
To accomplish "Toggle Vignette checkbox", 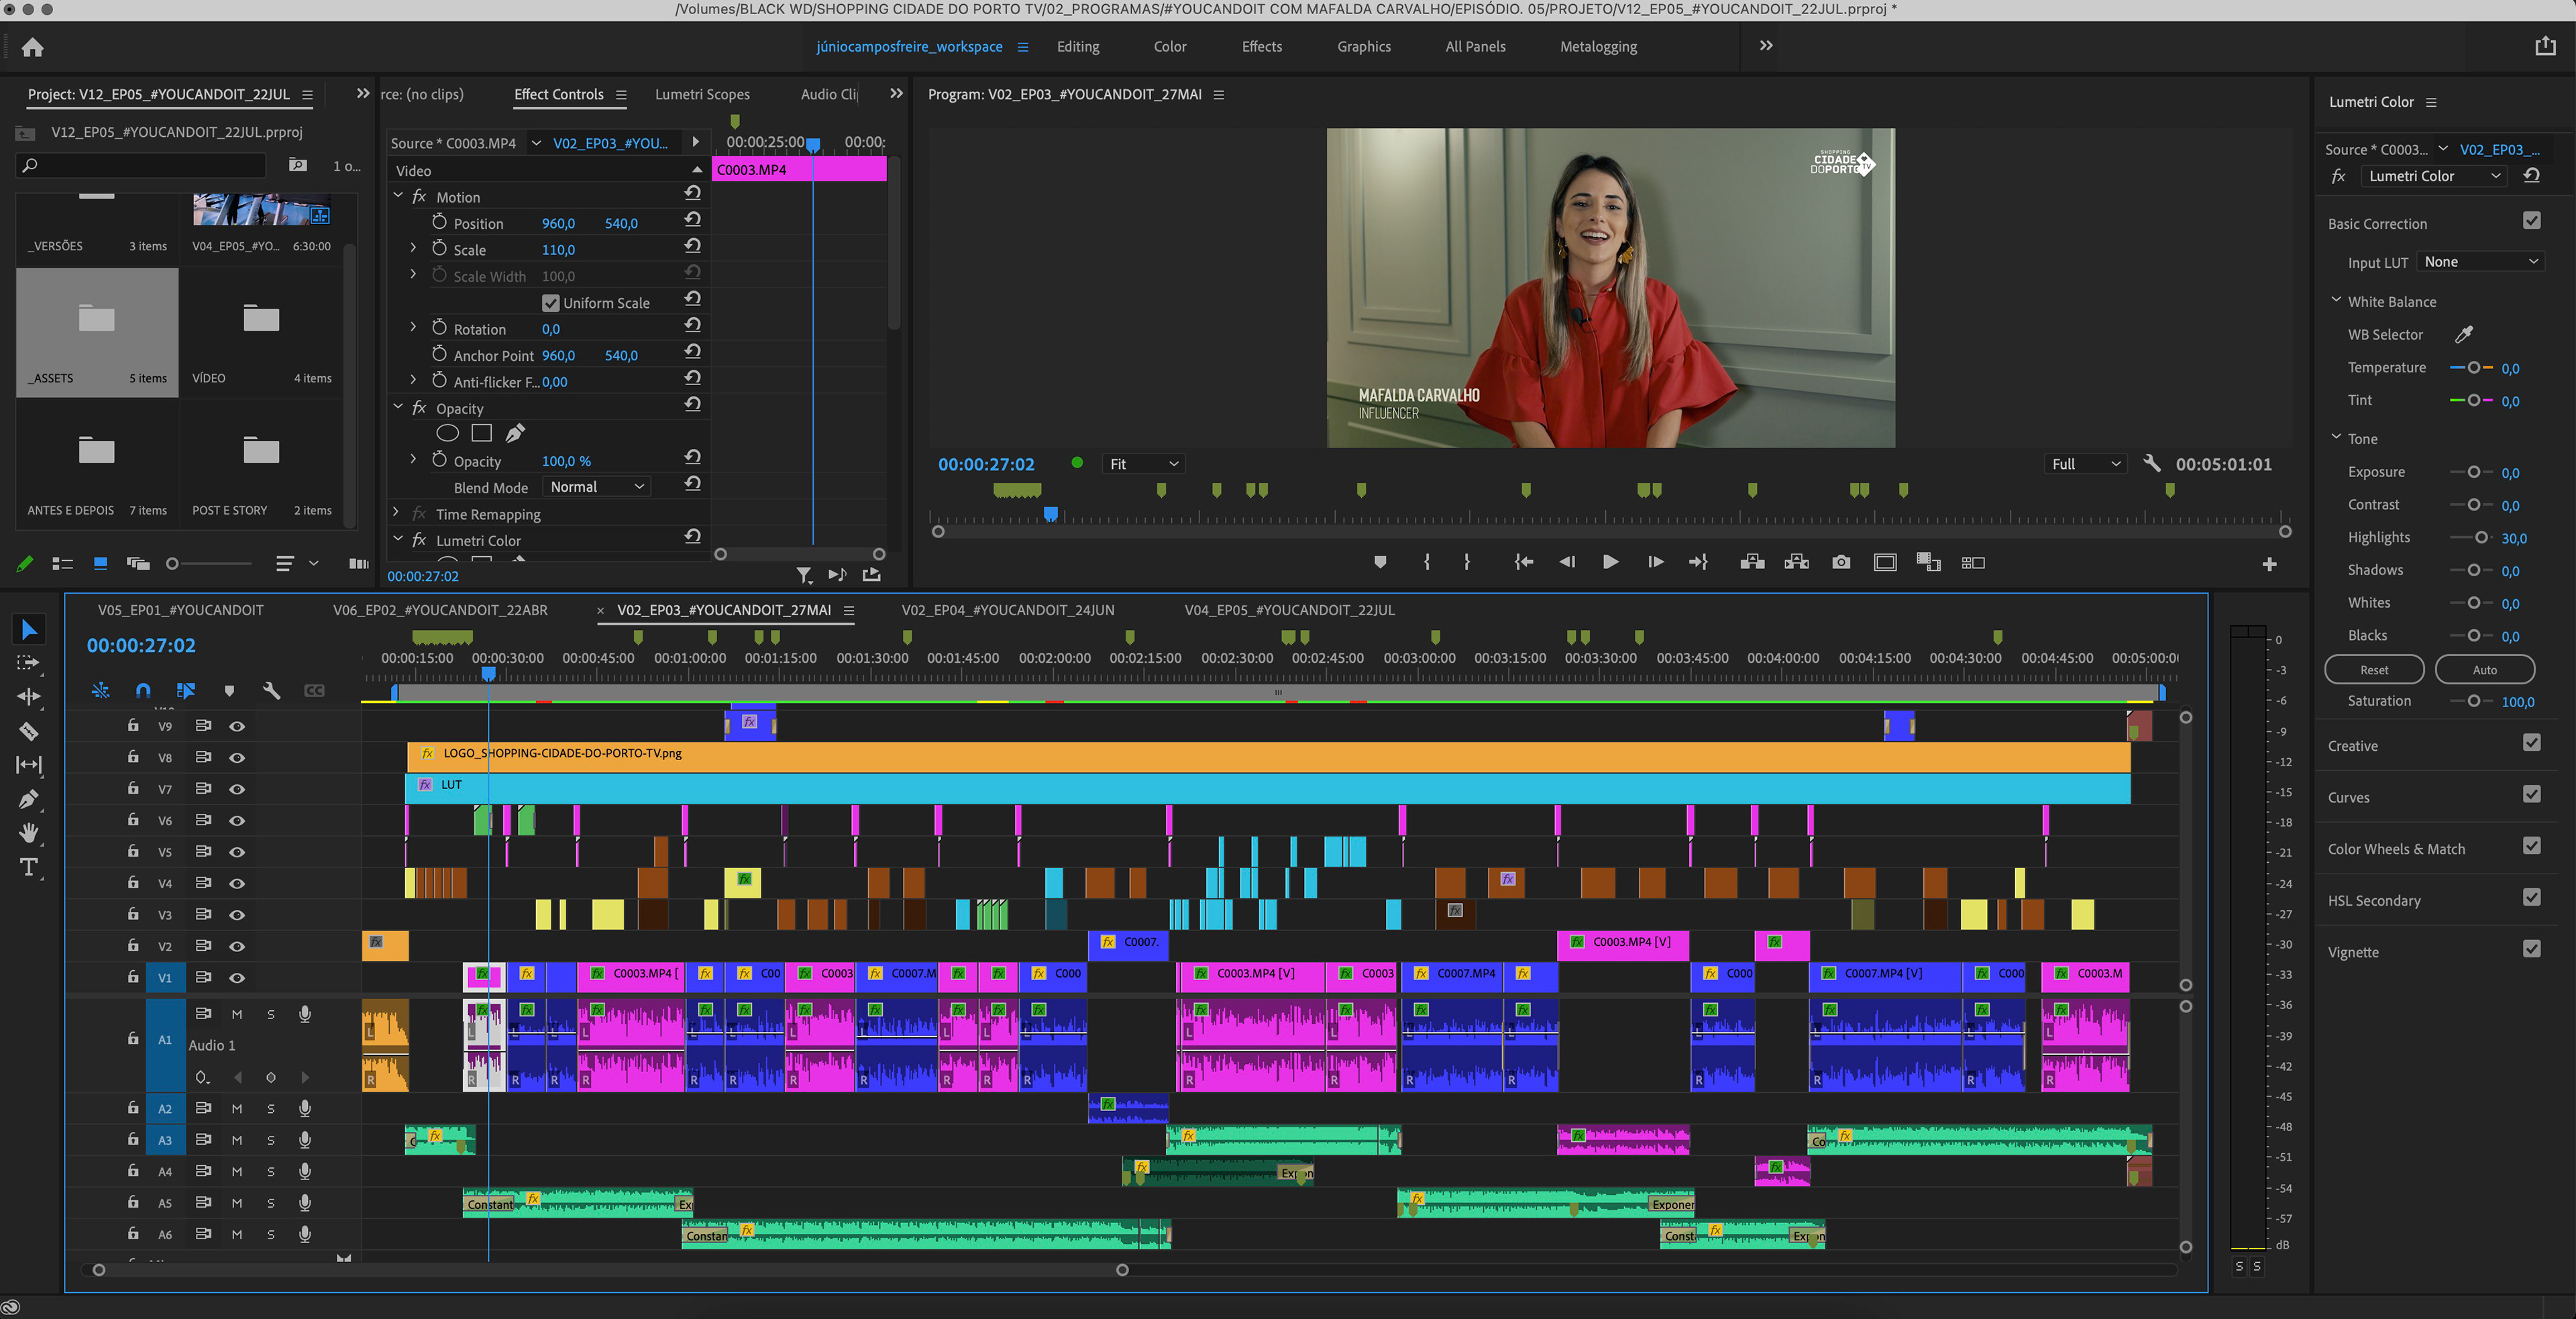I will 2531,948.
